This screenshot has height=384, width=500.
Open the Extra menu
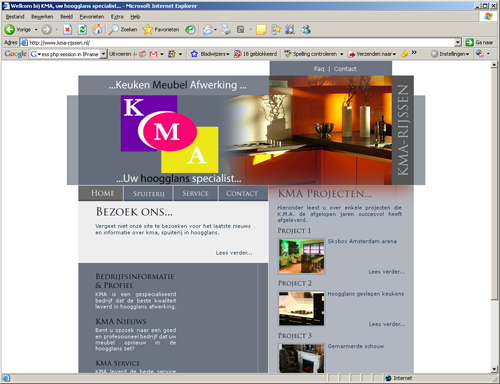tap(117, 17)
